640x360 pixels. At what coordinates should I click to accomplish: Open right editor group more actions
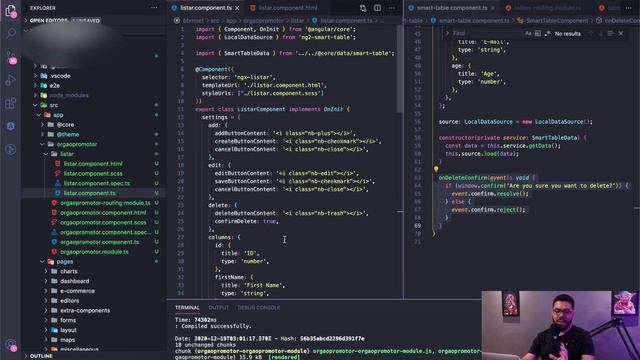click(629, 8)
